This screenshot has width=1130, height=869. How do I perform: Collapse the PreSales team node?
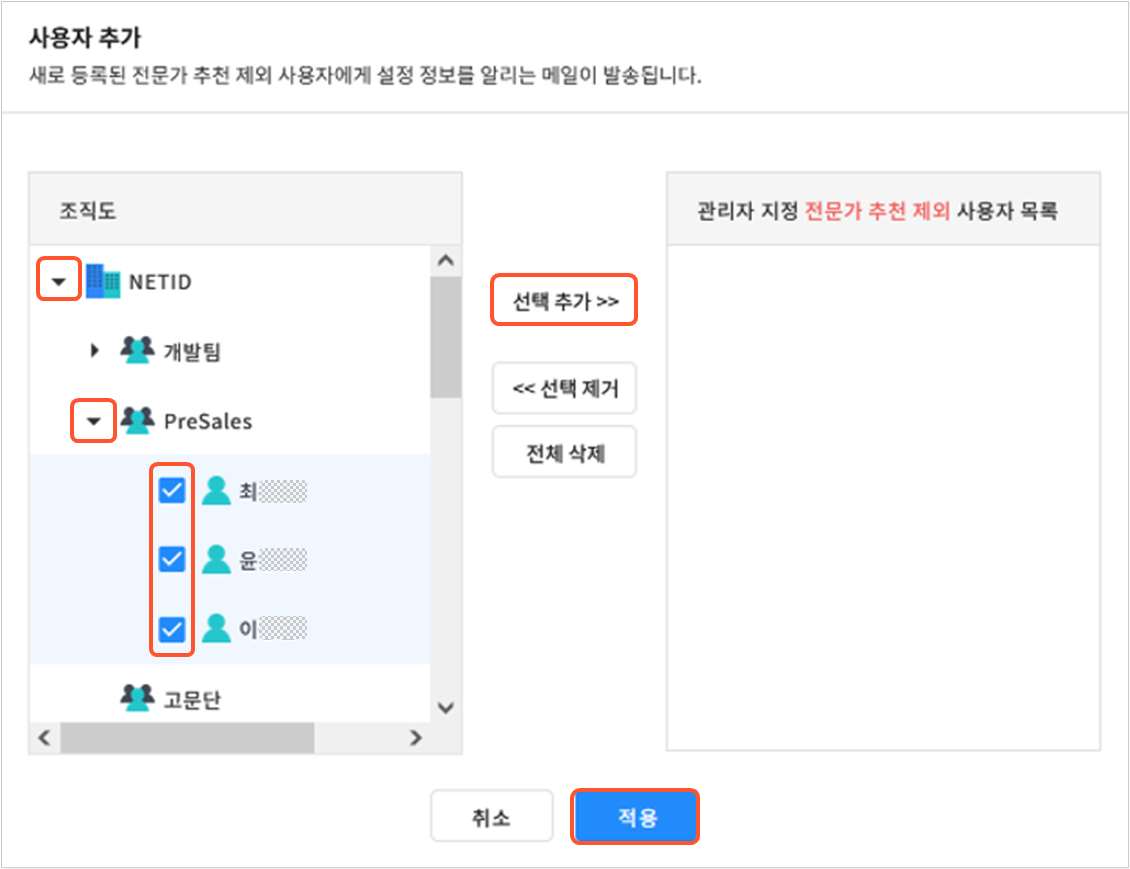click(94, 421)
